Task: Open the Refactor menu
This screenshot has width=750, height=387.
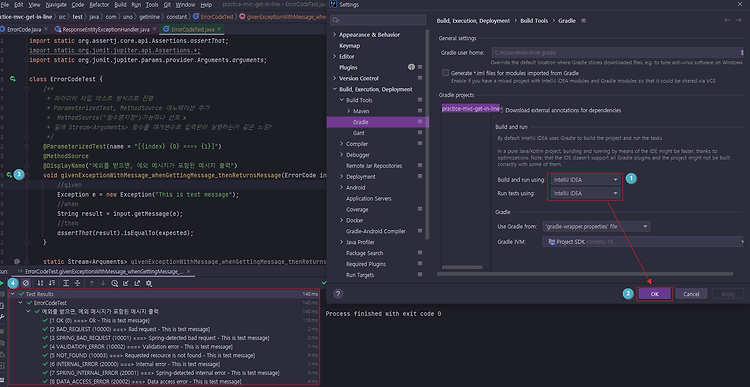Action: point(99,4)
